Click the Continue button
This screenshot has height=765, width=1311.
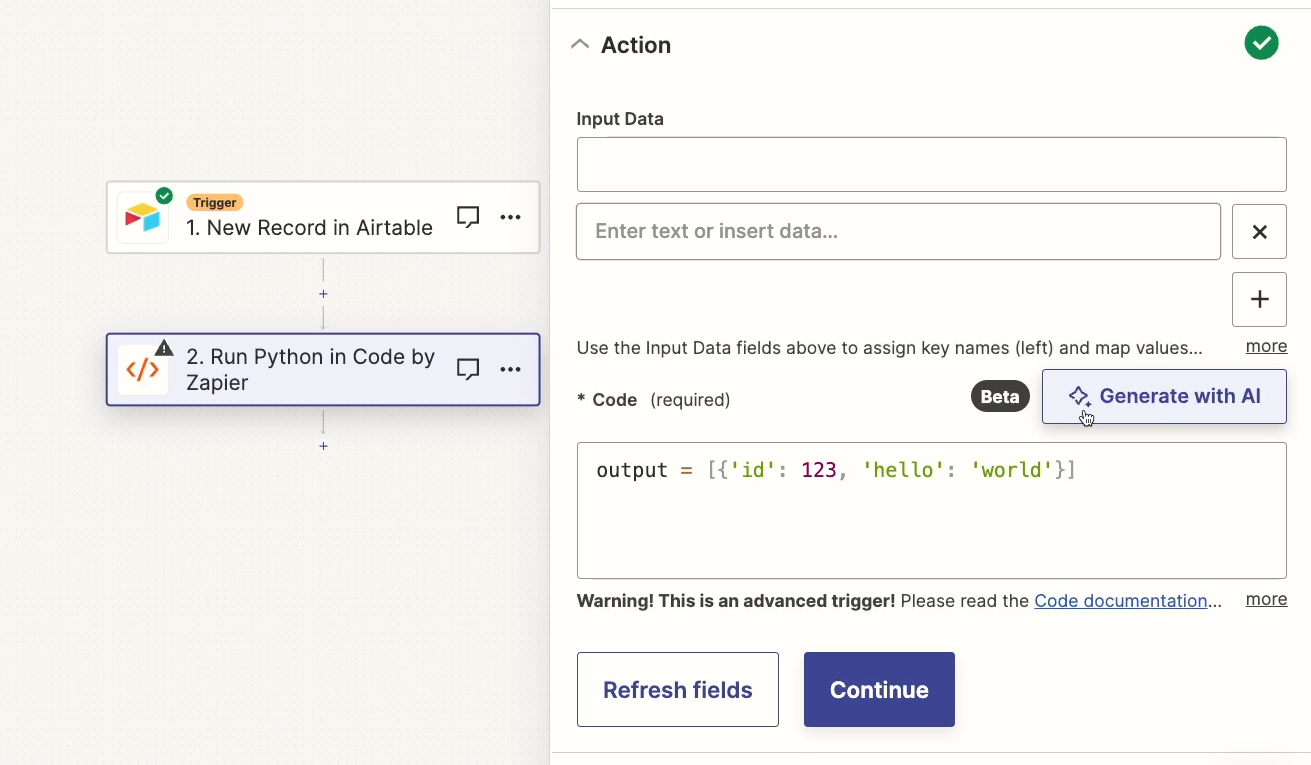tap(879, 689)
